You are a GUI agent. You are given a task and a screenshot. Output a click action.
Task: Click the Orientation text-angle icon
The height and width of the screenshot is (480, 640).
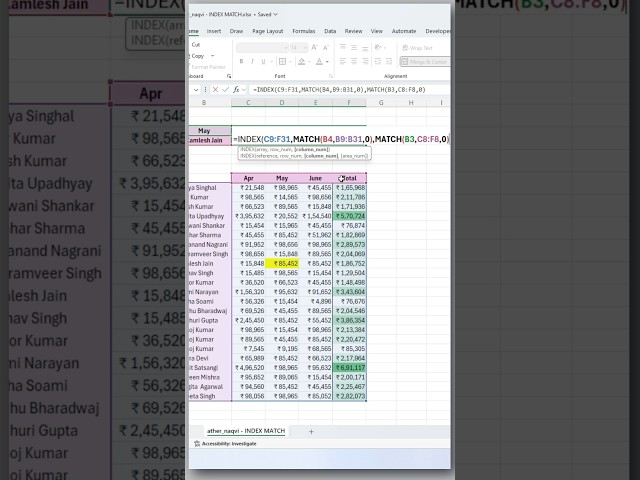378,48
